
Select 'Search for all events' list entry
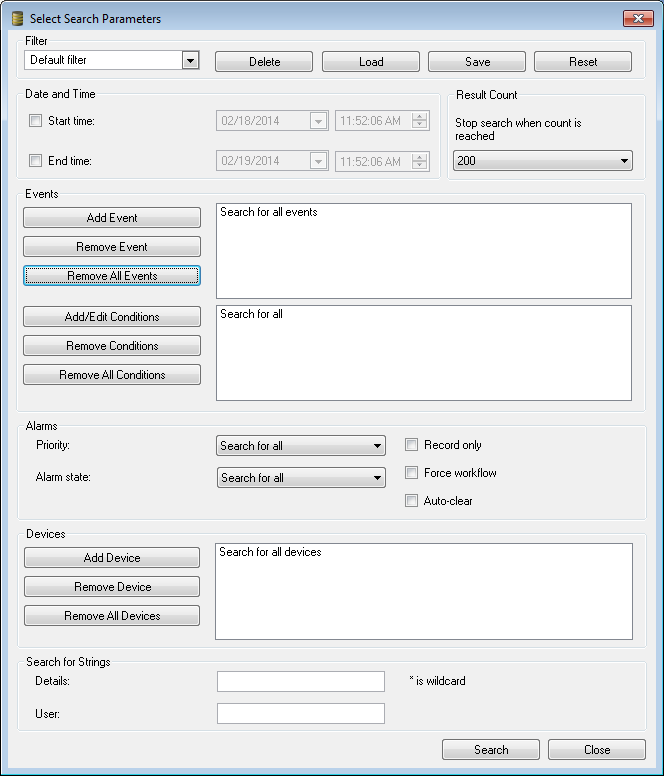tap(269, 212)
